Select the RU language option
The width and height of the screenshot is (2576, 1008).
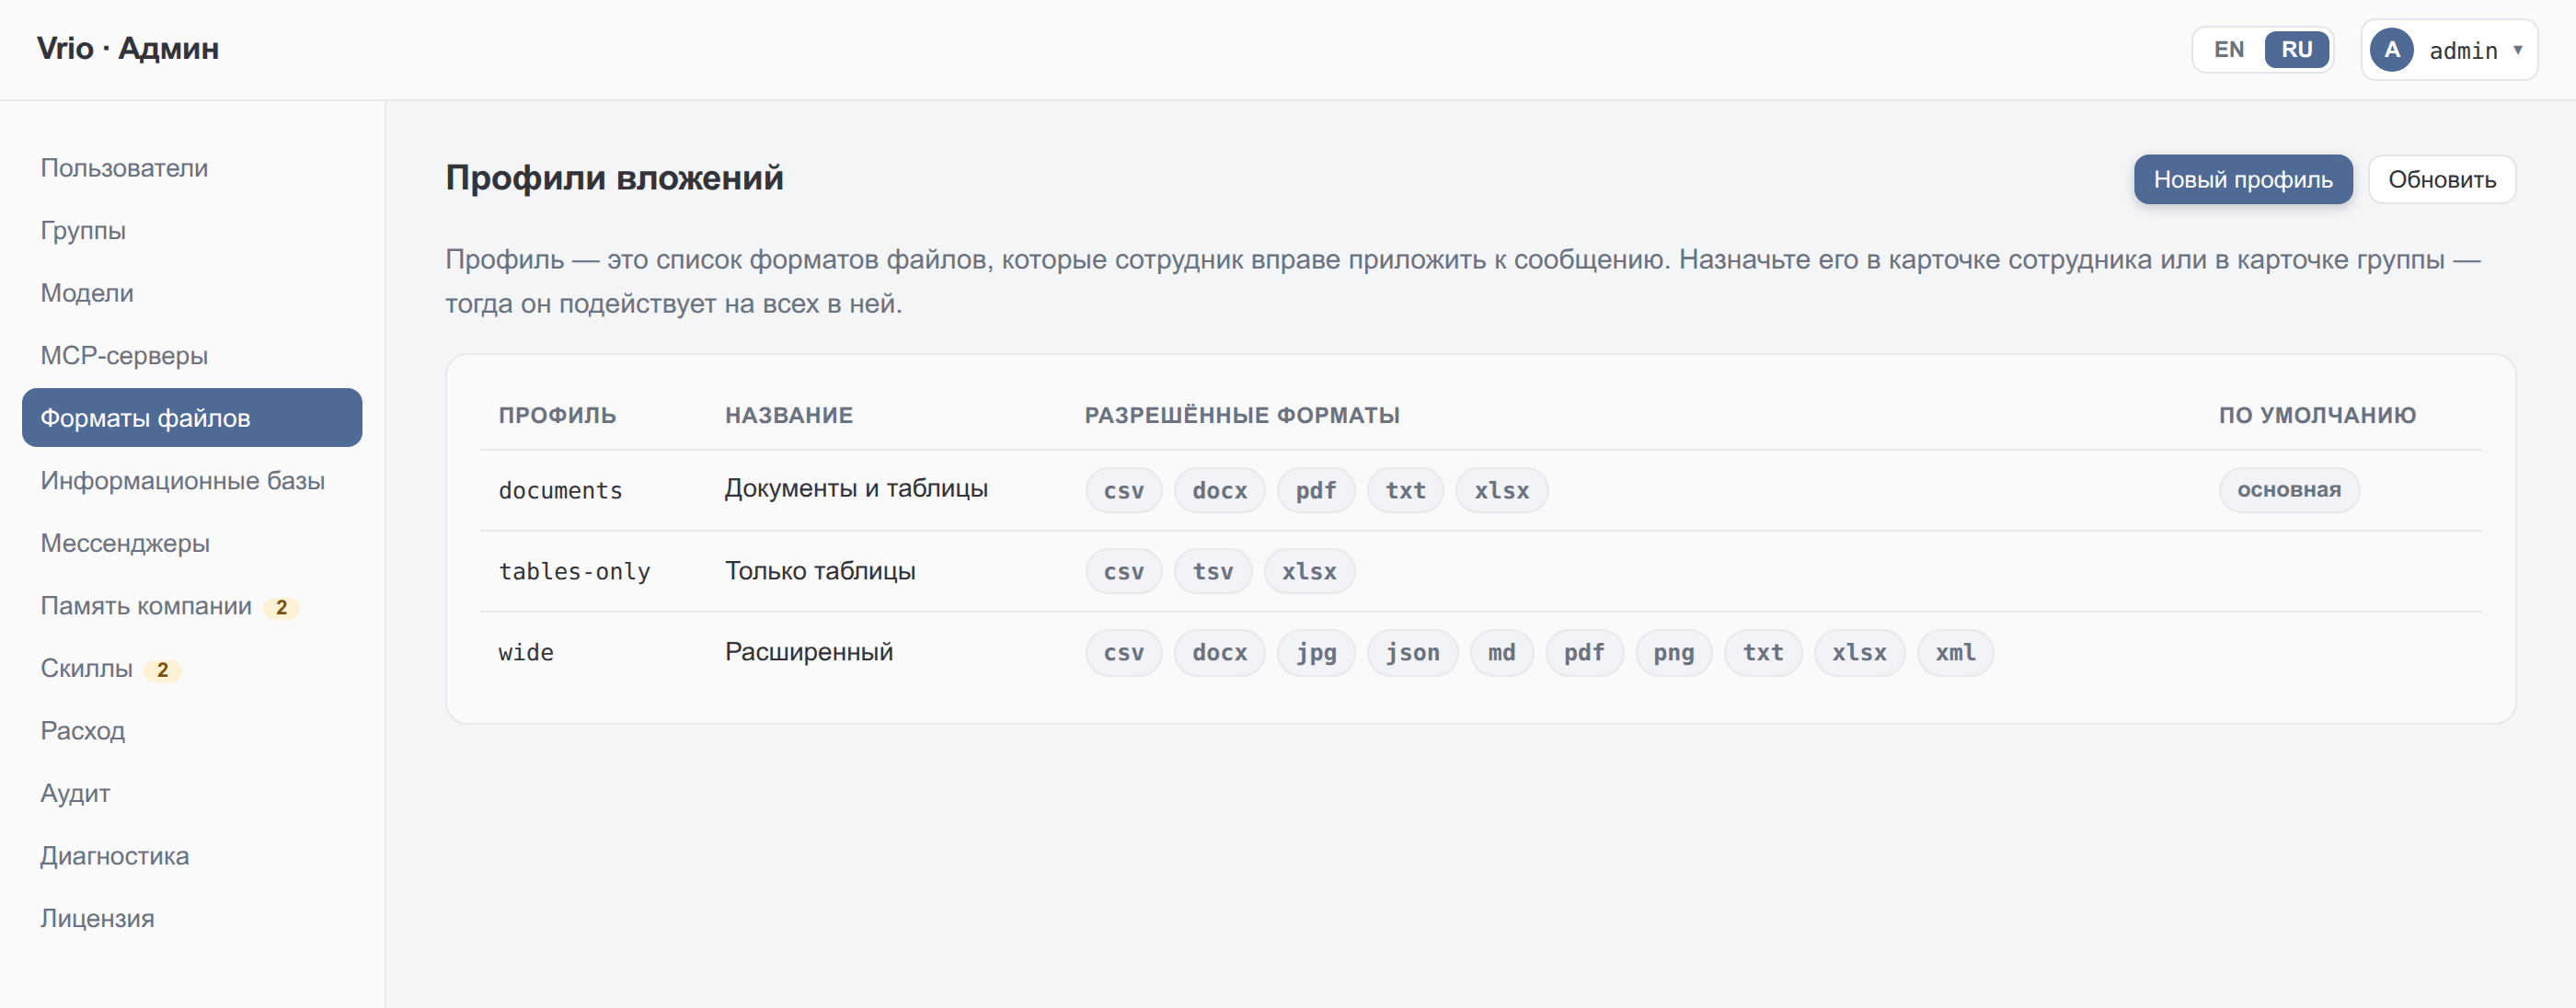2296,50
